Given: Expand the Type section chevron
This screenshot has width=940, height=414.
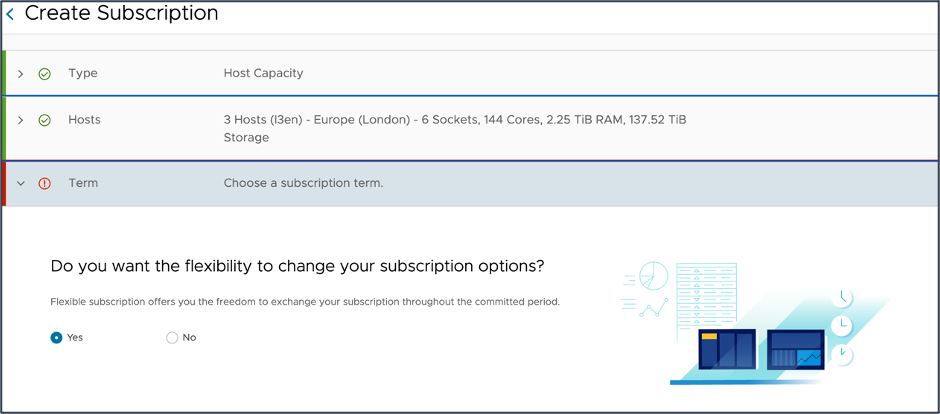Looking at the screenshot, I should 21,74.
